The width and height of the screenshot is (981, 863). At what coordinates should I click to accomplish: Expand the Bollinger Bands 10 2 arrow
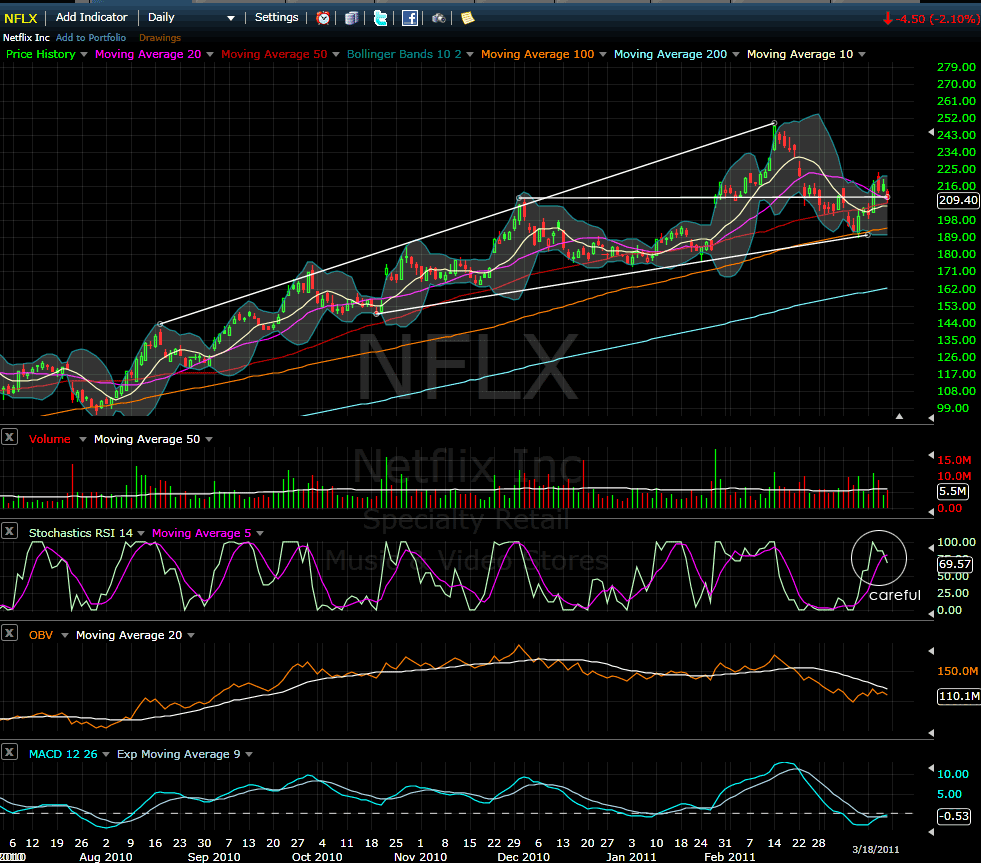tap(470, 54)
